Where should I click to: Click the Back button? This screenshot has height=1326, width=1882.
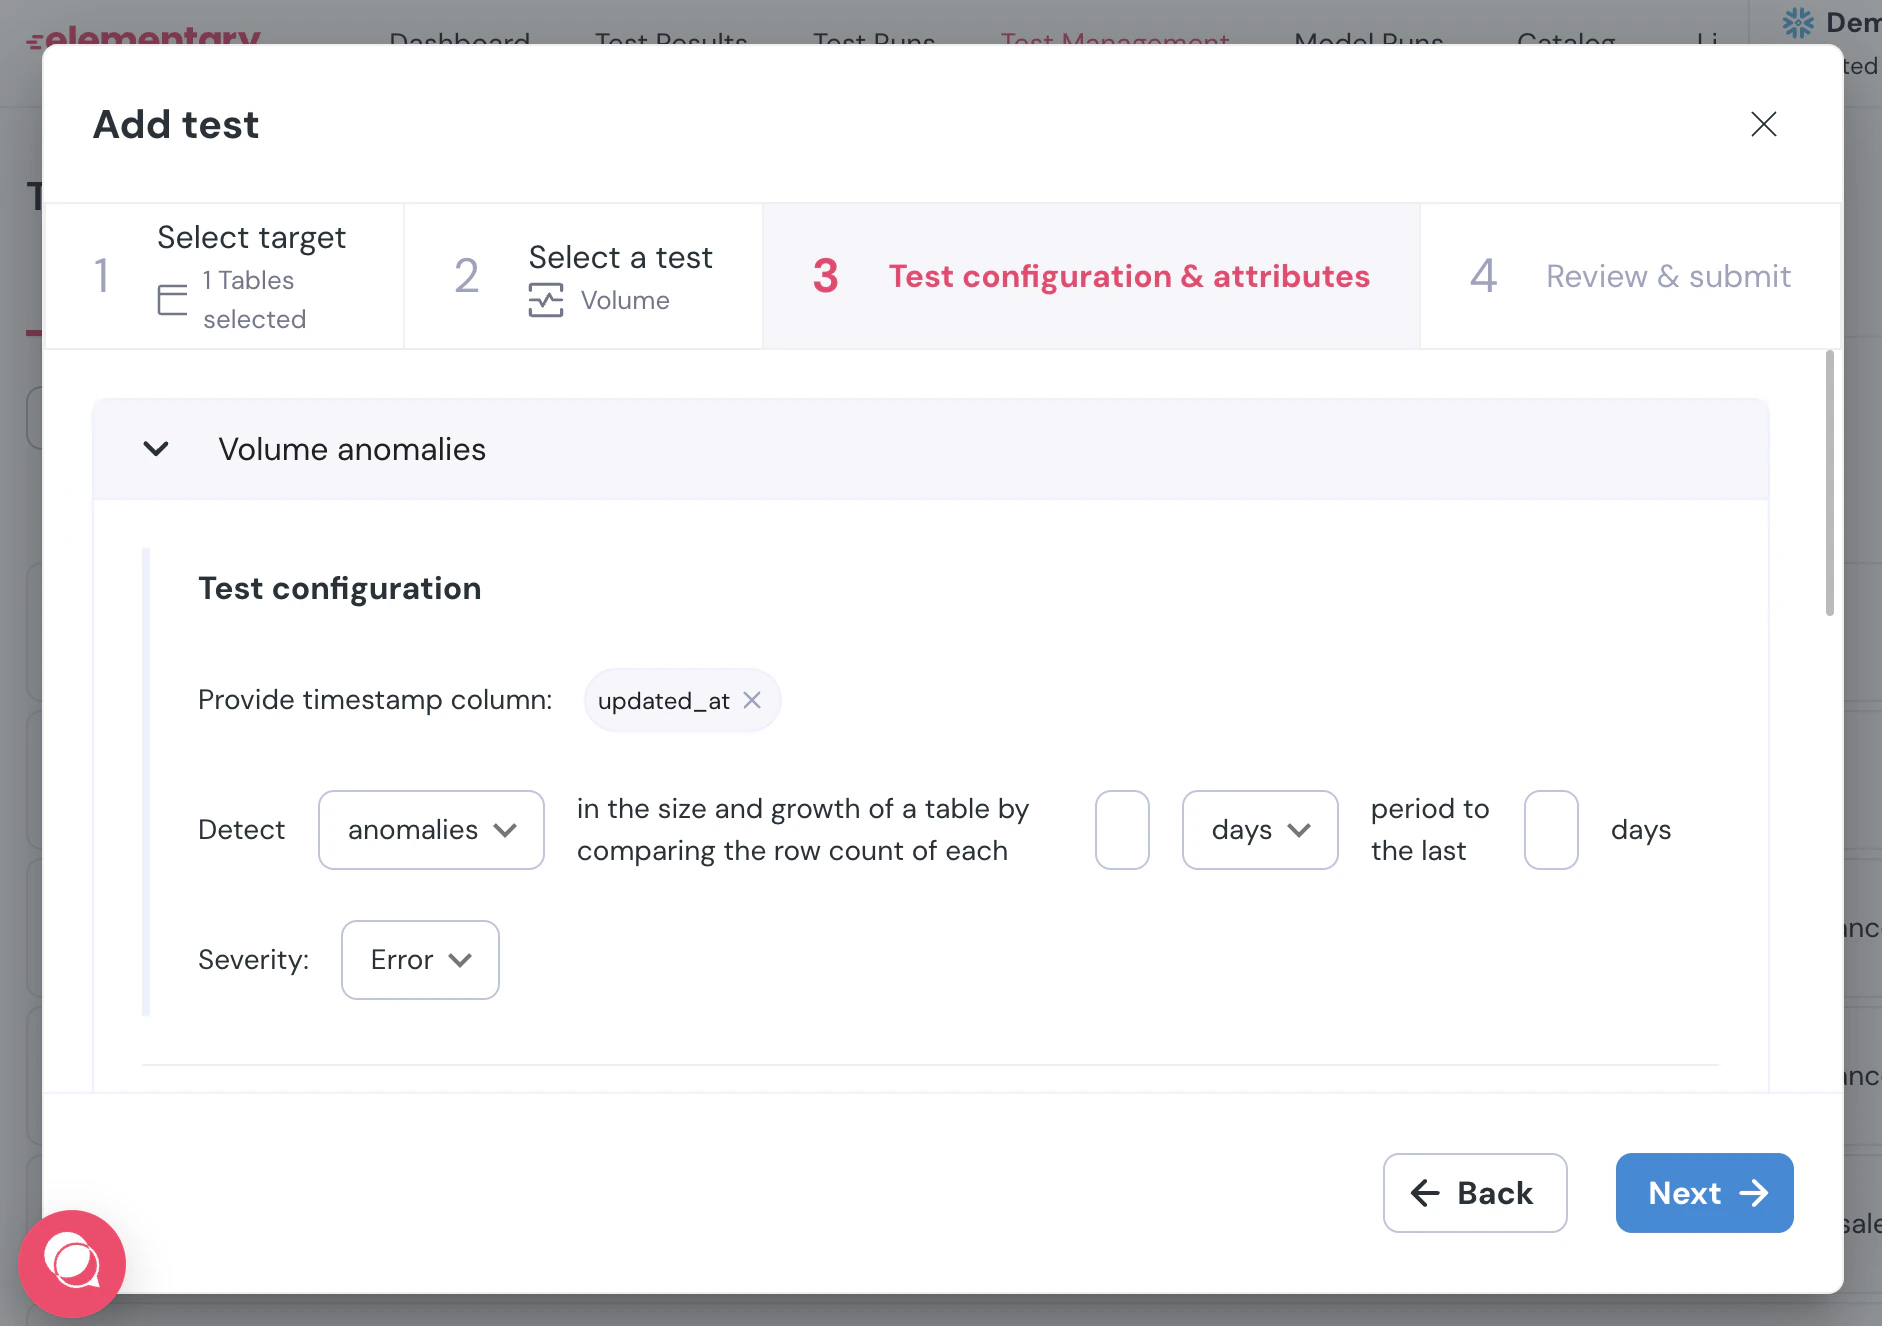point(1475,1193)
